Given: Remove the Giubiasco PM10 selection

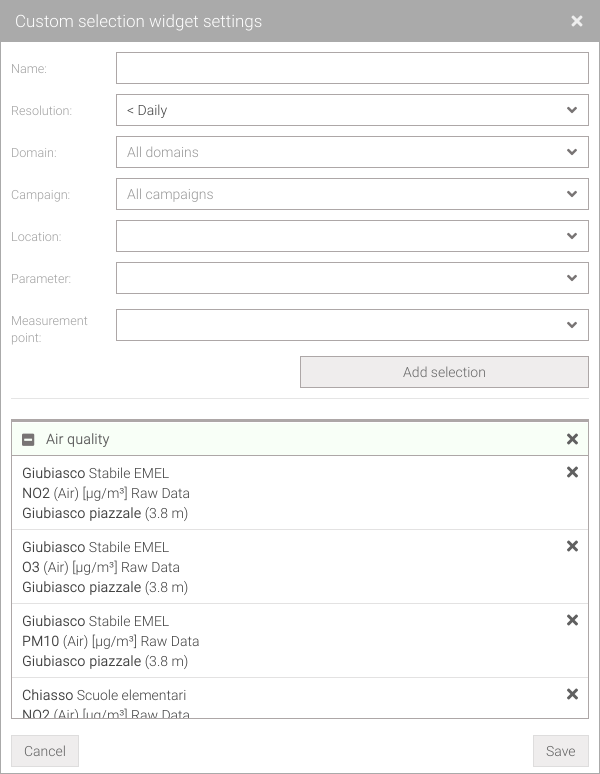Looking at the screenshot, I should pos(572,620).
